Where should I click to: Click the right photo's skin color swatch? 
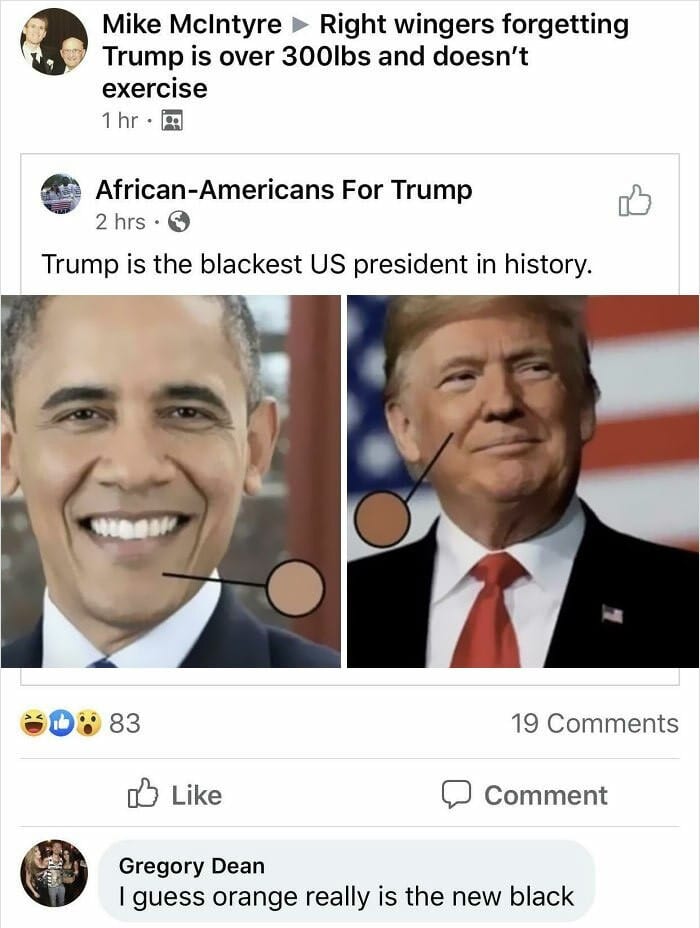point(382,518)
